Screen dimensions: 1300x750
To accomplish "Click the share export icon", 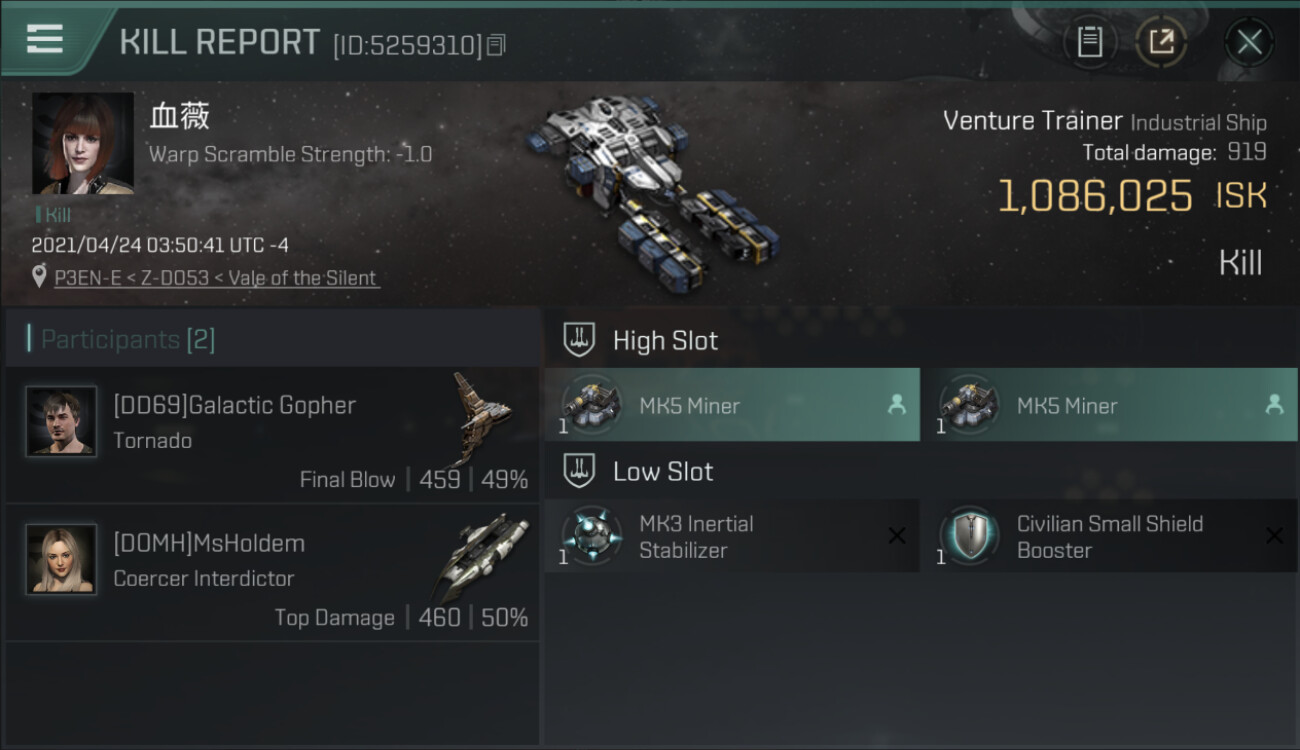I will pyautogui.click(x=1161, y=42).
